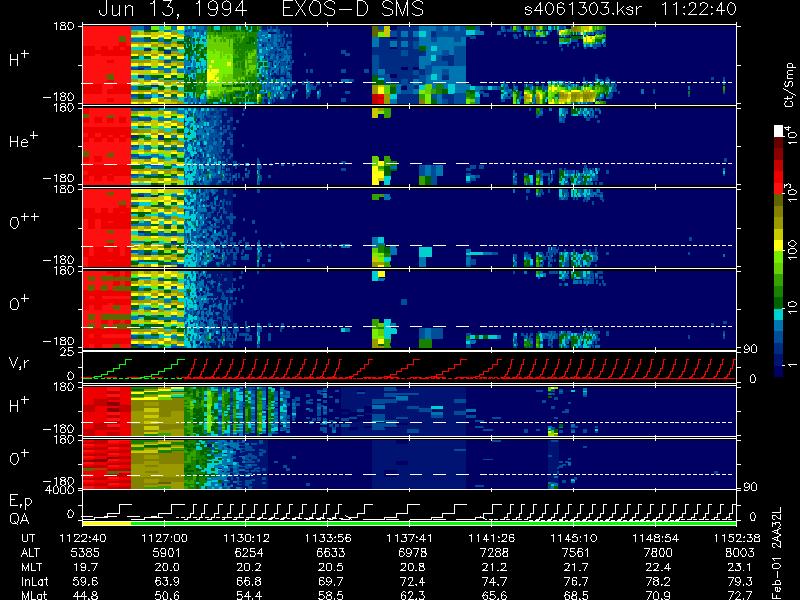Click the 'MLT' row header
The image size is (800, 600).
coord(31,567)
